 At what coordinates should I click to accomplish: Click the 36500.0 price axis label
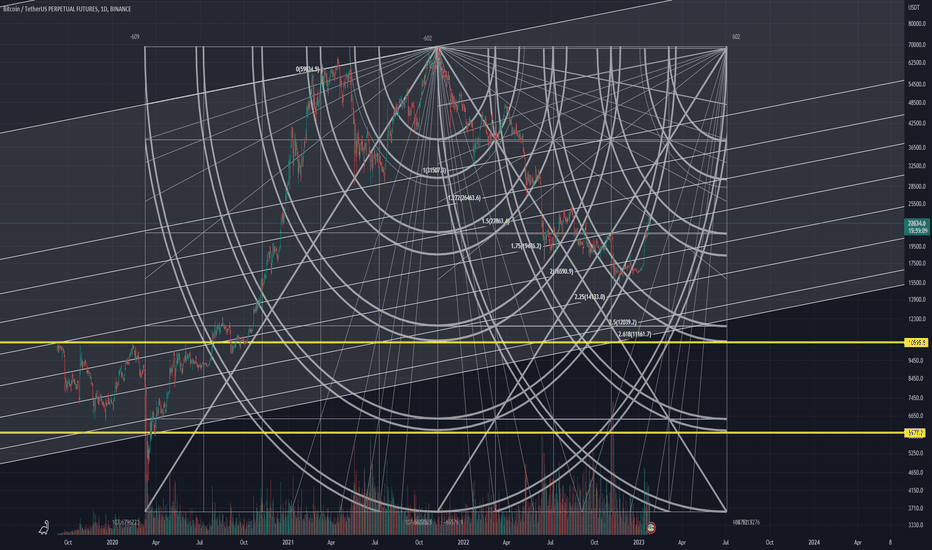pyautogui.click(x=917, y=147)
